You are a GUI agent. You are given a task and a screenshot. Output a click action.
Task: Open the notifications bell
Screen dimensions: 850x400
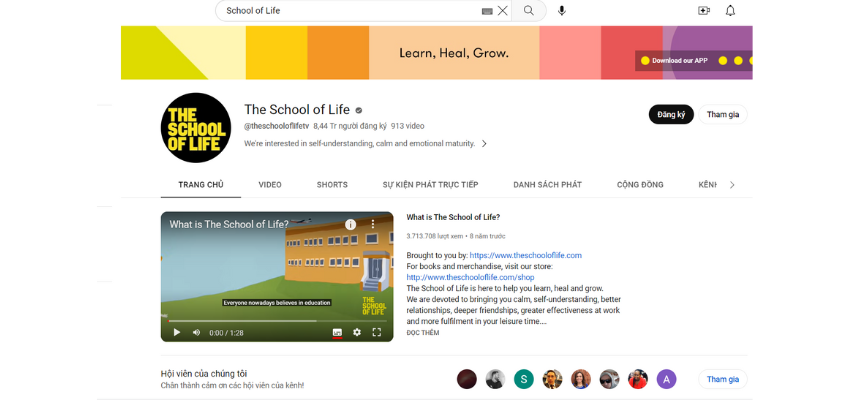coord(730,10)
